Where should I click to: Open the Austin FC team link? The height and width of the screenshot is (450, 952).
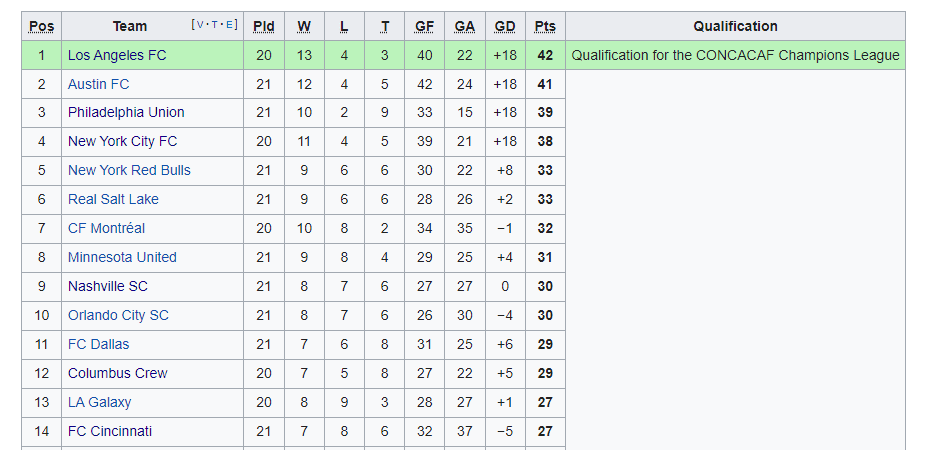98,84
